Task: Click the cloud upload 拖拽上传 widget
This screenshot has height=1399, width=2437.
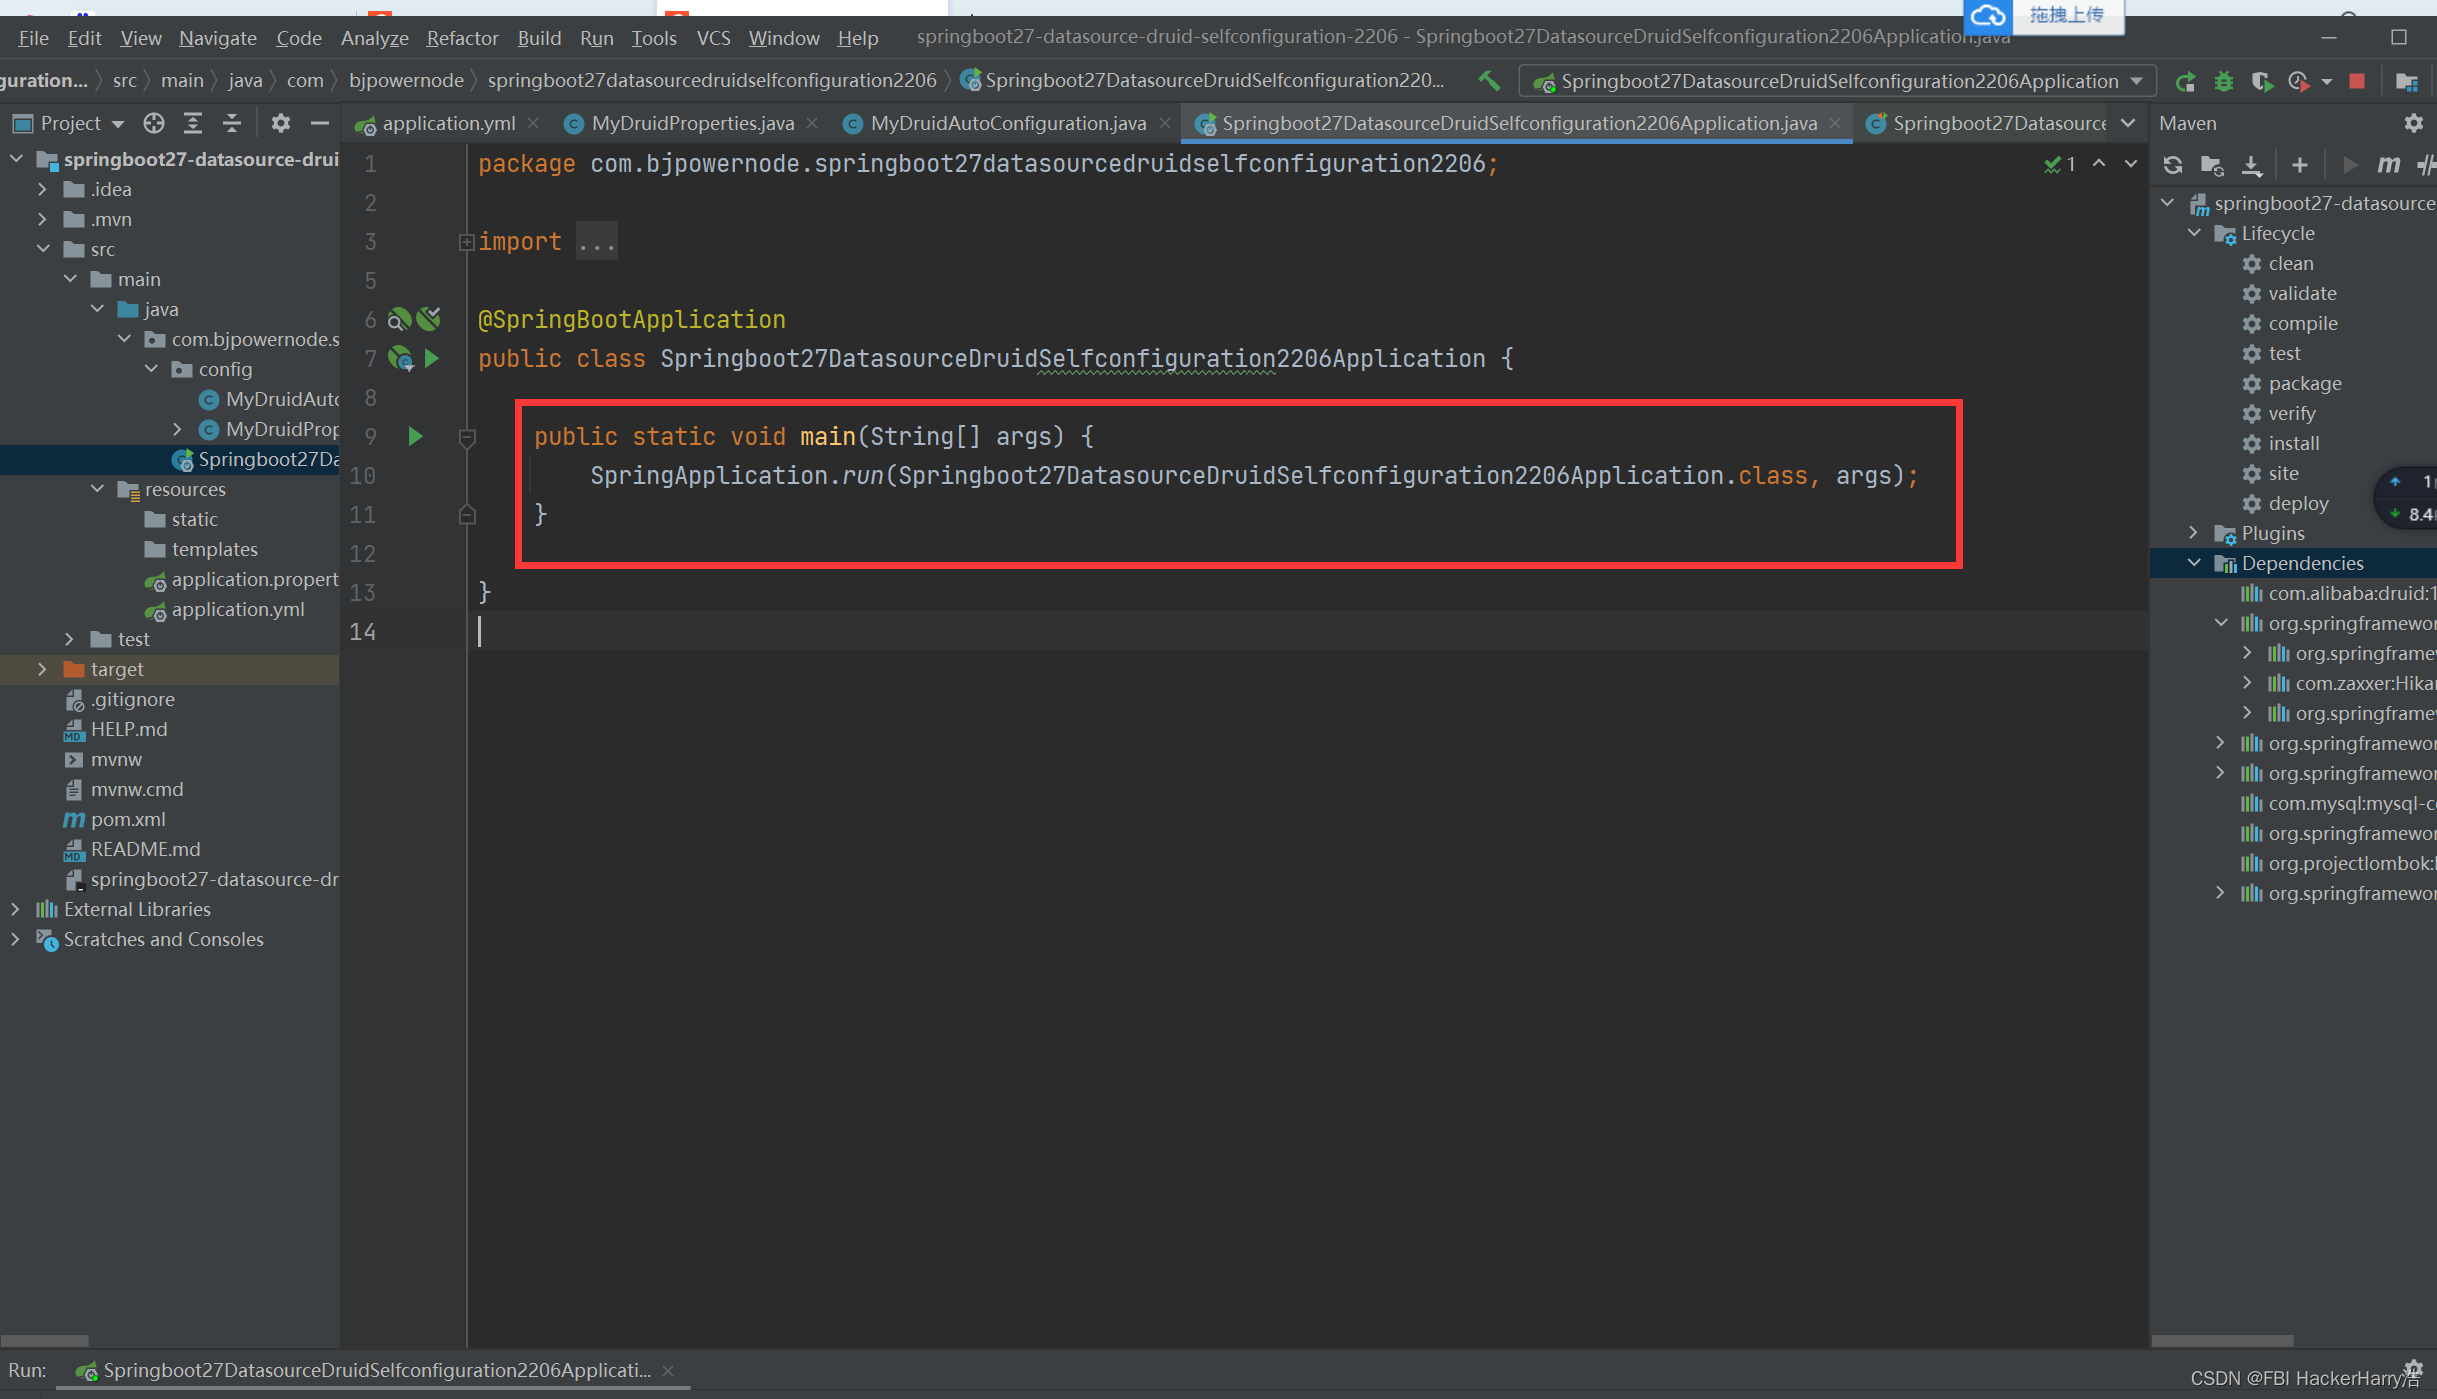Action: pos(2043,15)
